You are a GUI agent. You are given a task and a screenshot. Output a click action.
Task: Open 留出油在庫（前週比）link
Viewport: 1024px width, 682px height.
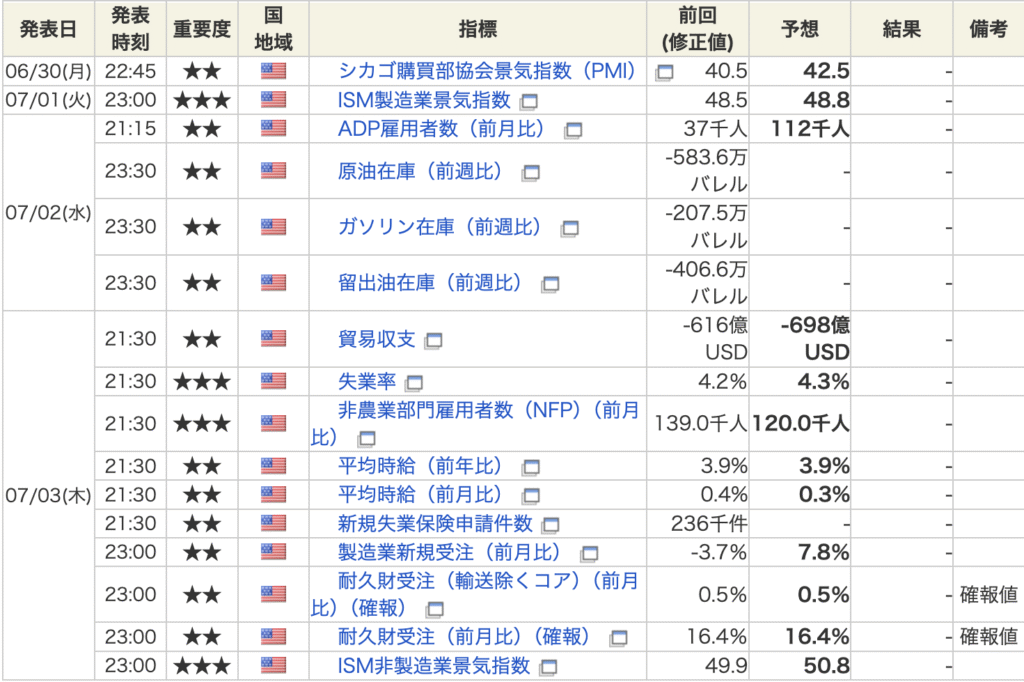pyautogui.click(x=430, y=283)
